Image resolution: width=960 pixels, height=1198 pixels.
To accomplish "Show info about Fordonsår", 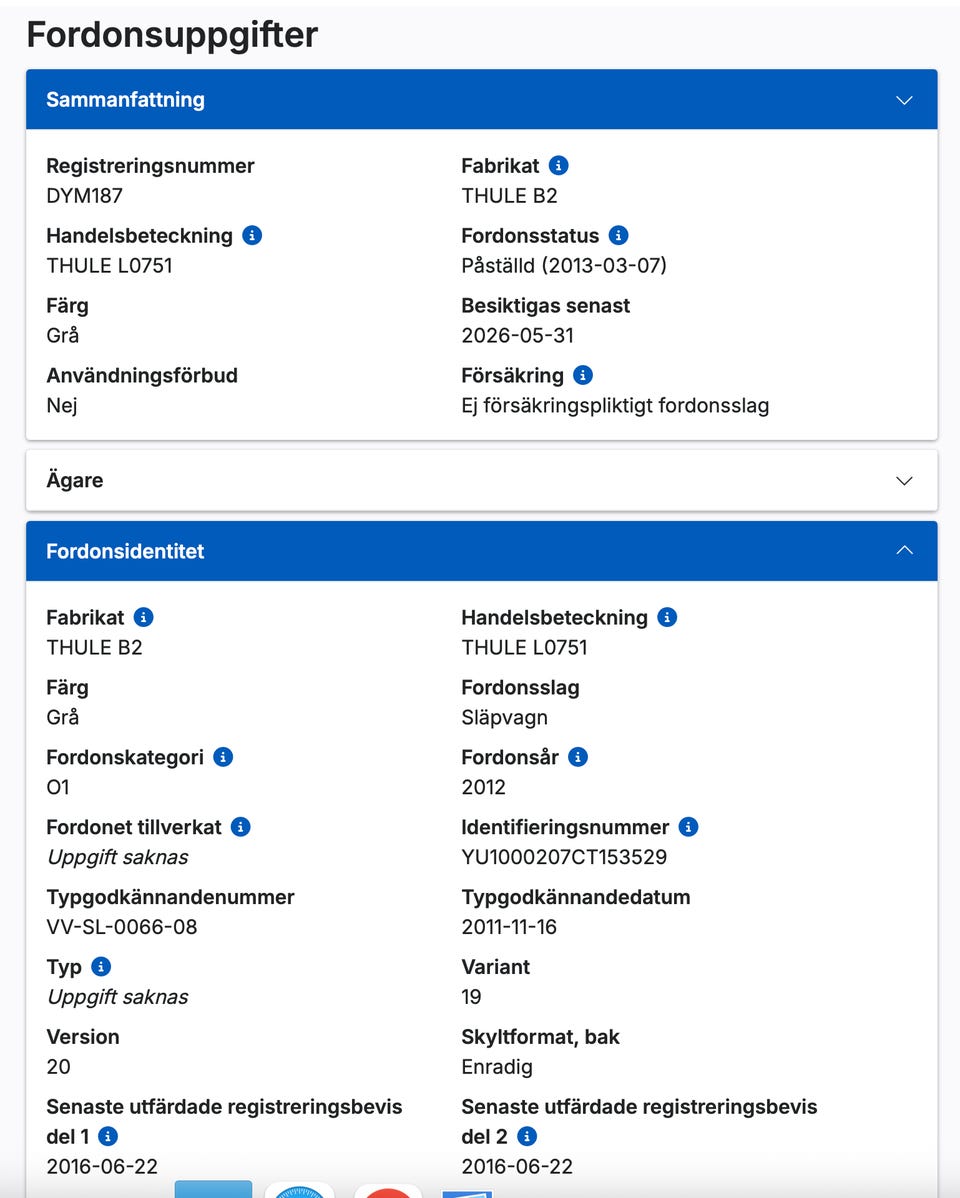I will pyautogui.click(x=578, y=757).
